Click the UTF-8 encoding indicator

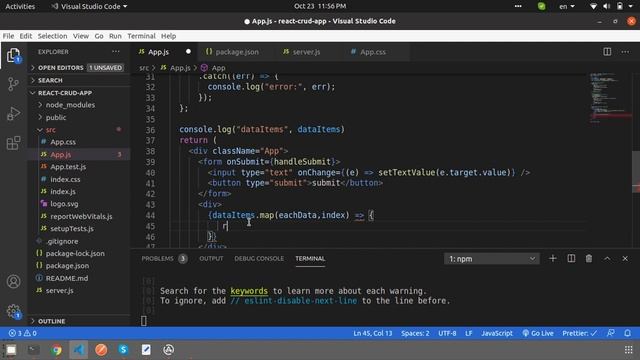[447, 333]
